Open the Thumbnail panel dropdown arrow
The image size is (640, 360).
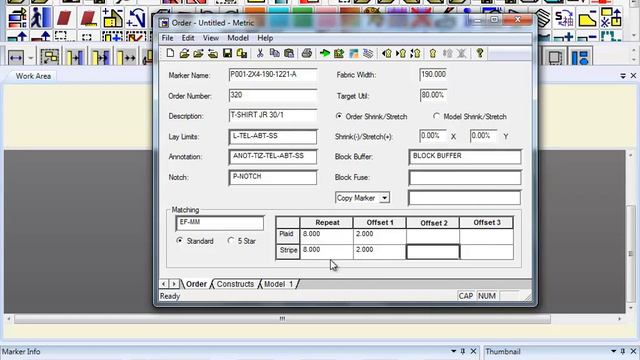[613, 351]
